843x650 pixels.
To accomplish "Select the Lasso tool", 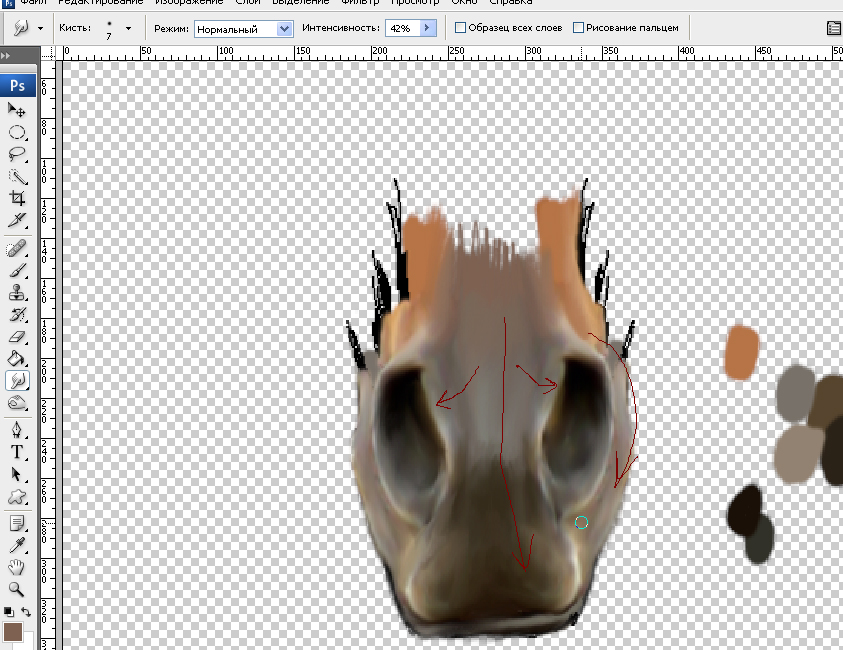I will [17, 154].
